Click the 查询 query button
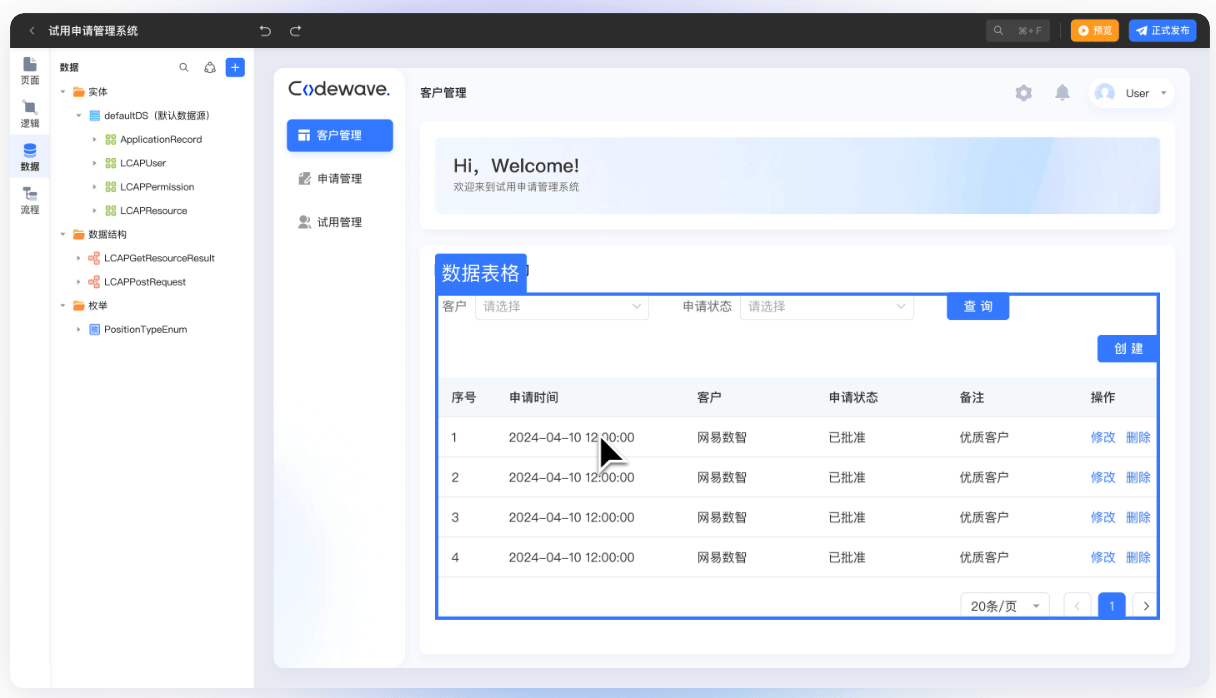Viewport: 1216px width, 698px height. coord(978,307)
